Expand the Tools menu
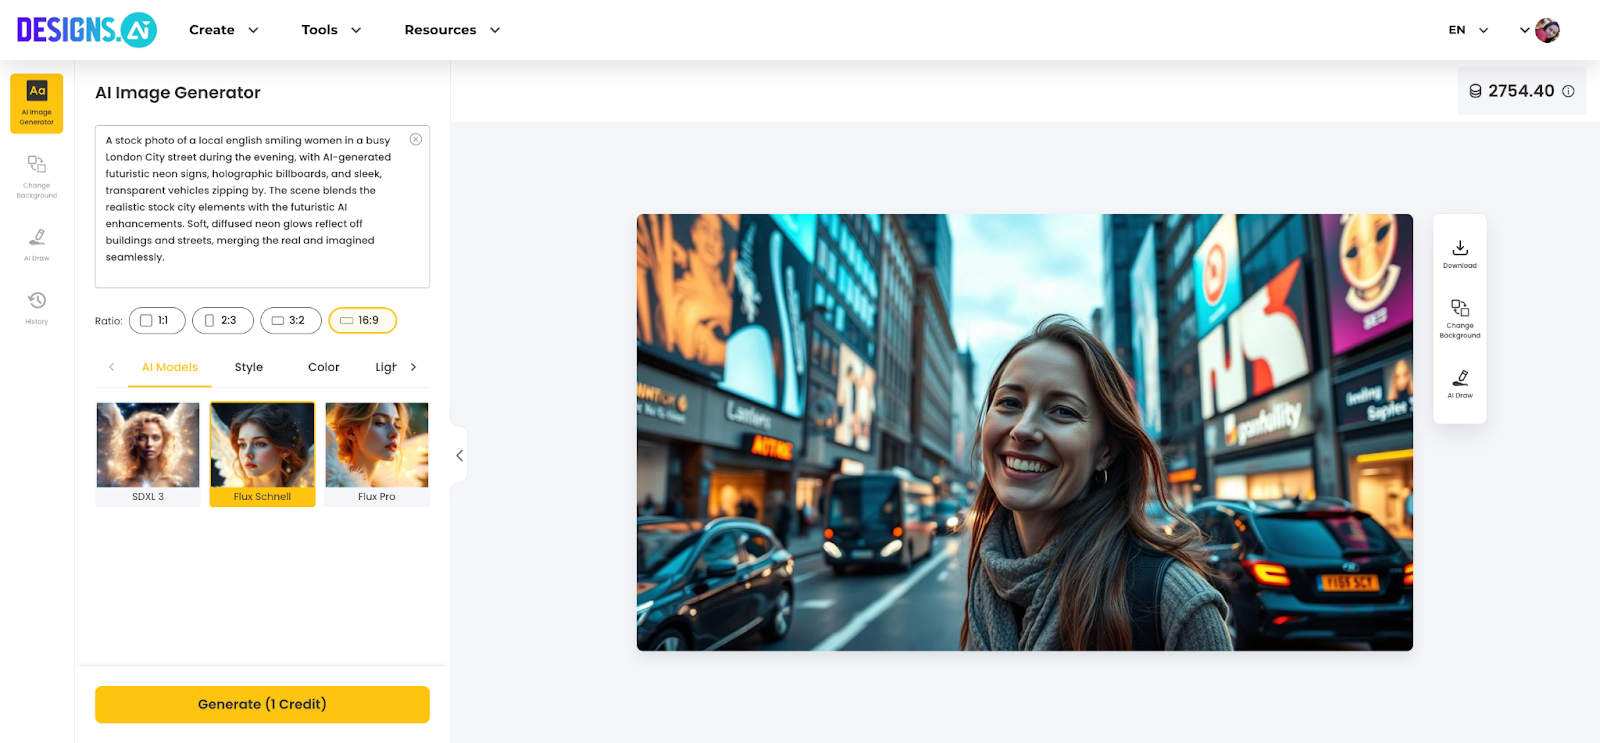The image size is (1600, 743). (x=331, y=30)
